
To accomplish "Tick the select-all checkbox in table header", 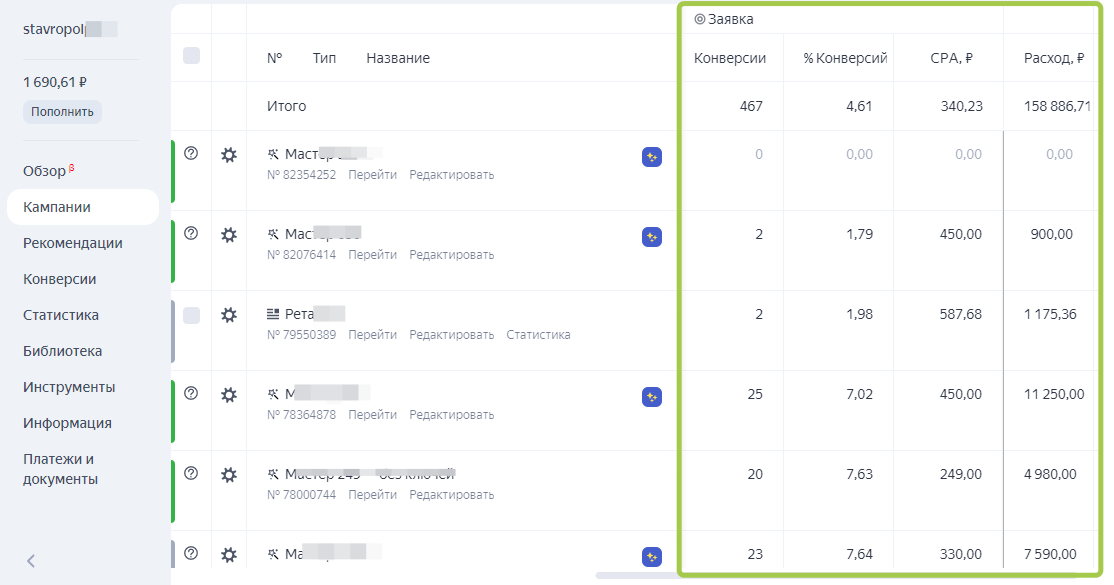I will (191, 55).
